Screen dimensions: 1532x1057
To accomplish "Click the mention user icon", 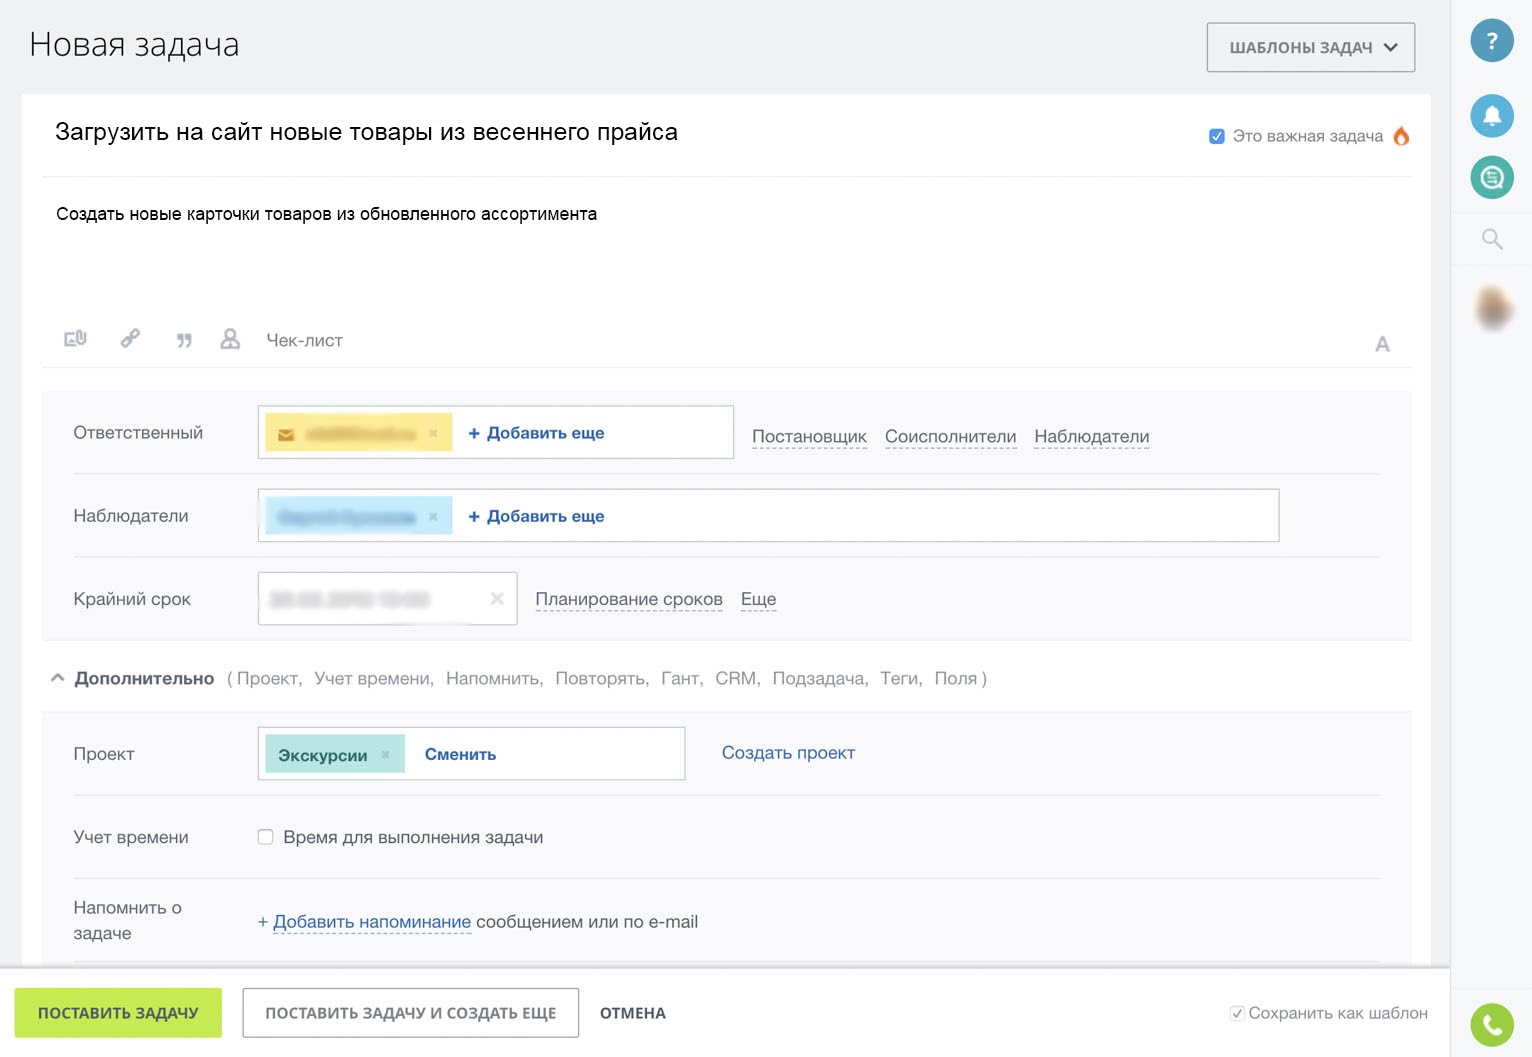I will pyautogui.click(x=230, y=339).
